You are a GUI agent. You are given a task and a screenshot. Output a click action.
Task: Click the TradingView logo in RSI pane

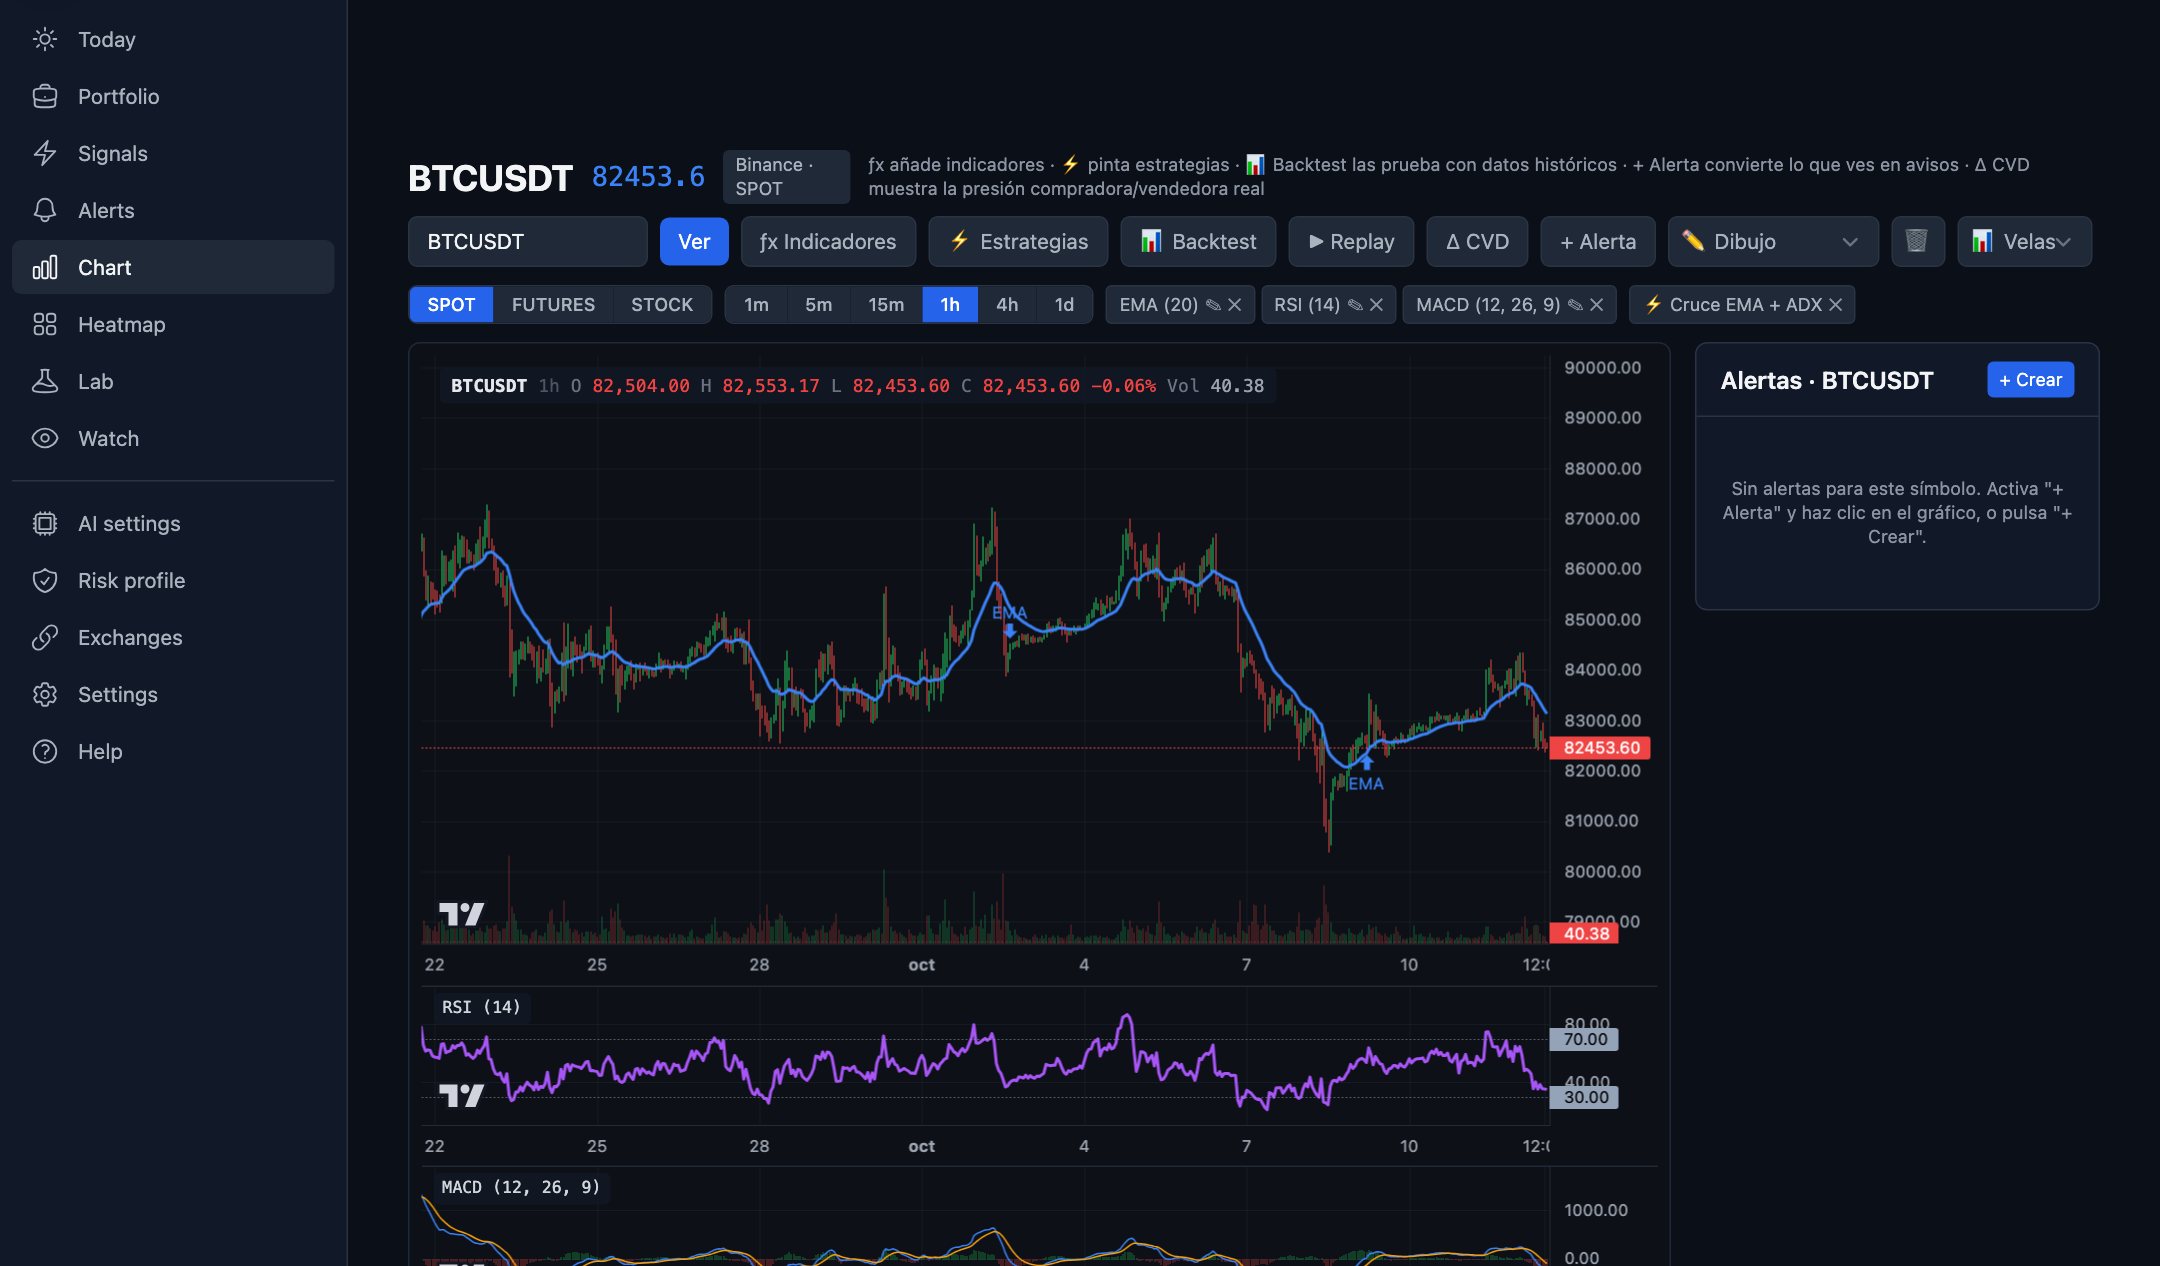click(x=461, y=1096)
